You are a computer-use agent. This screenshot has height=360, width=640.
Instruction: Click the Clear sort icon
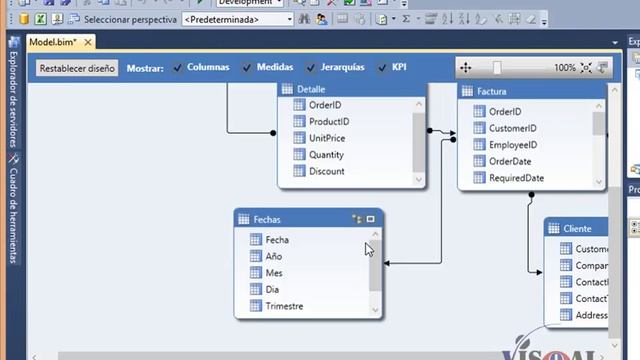[x=481, y=19]
